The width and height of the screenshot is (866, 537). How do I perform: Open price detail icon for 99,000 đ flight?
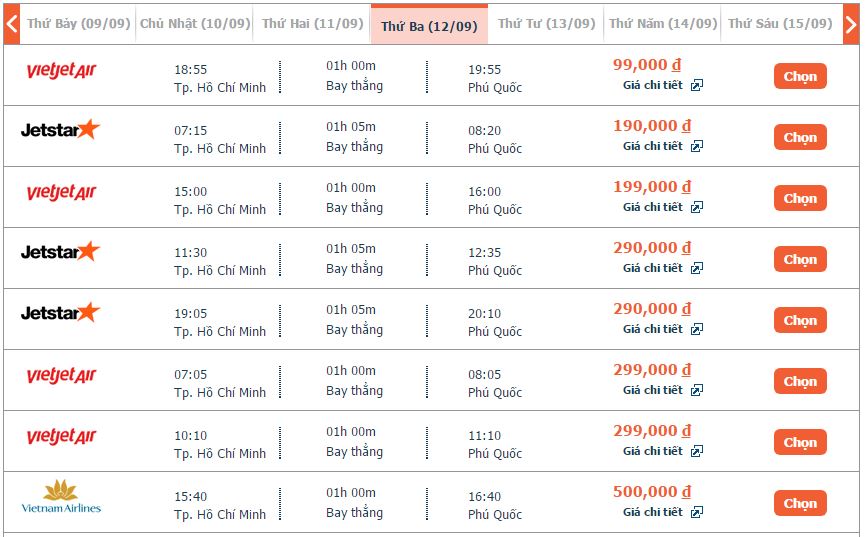tap(696, 86)
